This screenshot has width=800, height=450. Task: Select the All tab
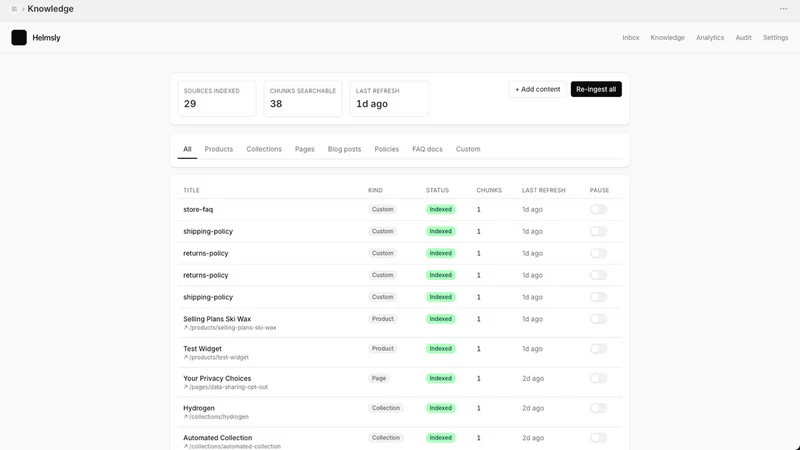point(187,149)
